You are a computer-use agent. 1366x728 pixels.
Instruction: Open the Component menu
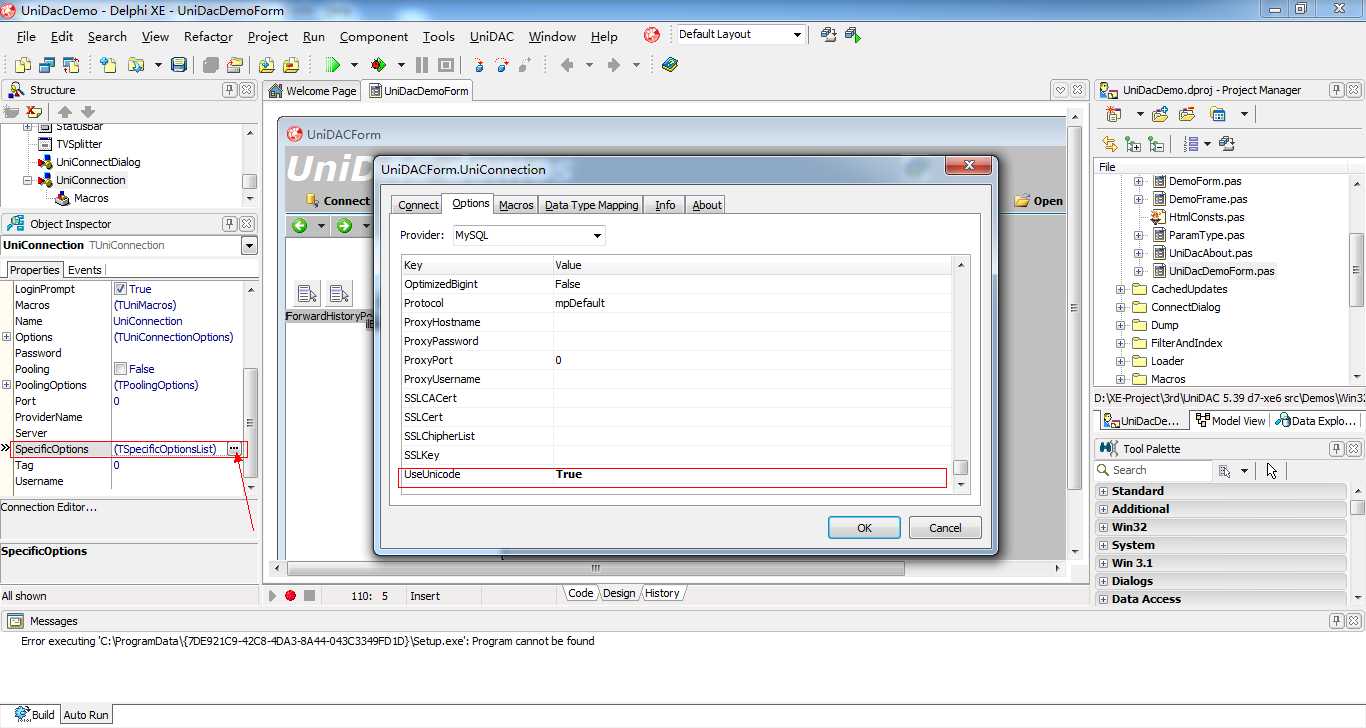point(374,37)
